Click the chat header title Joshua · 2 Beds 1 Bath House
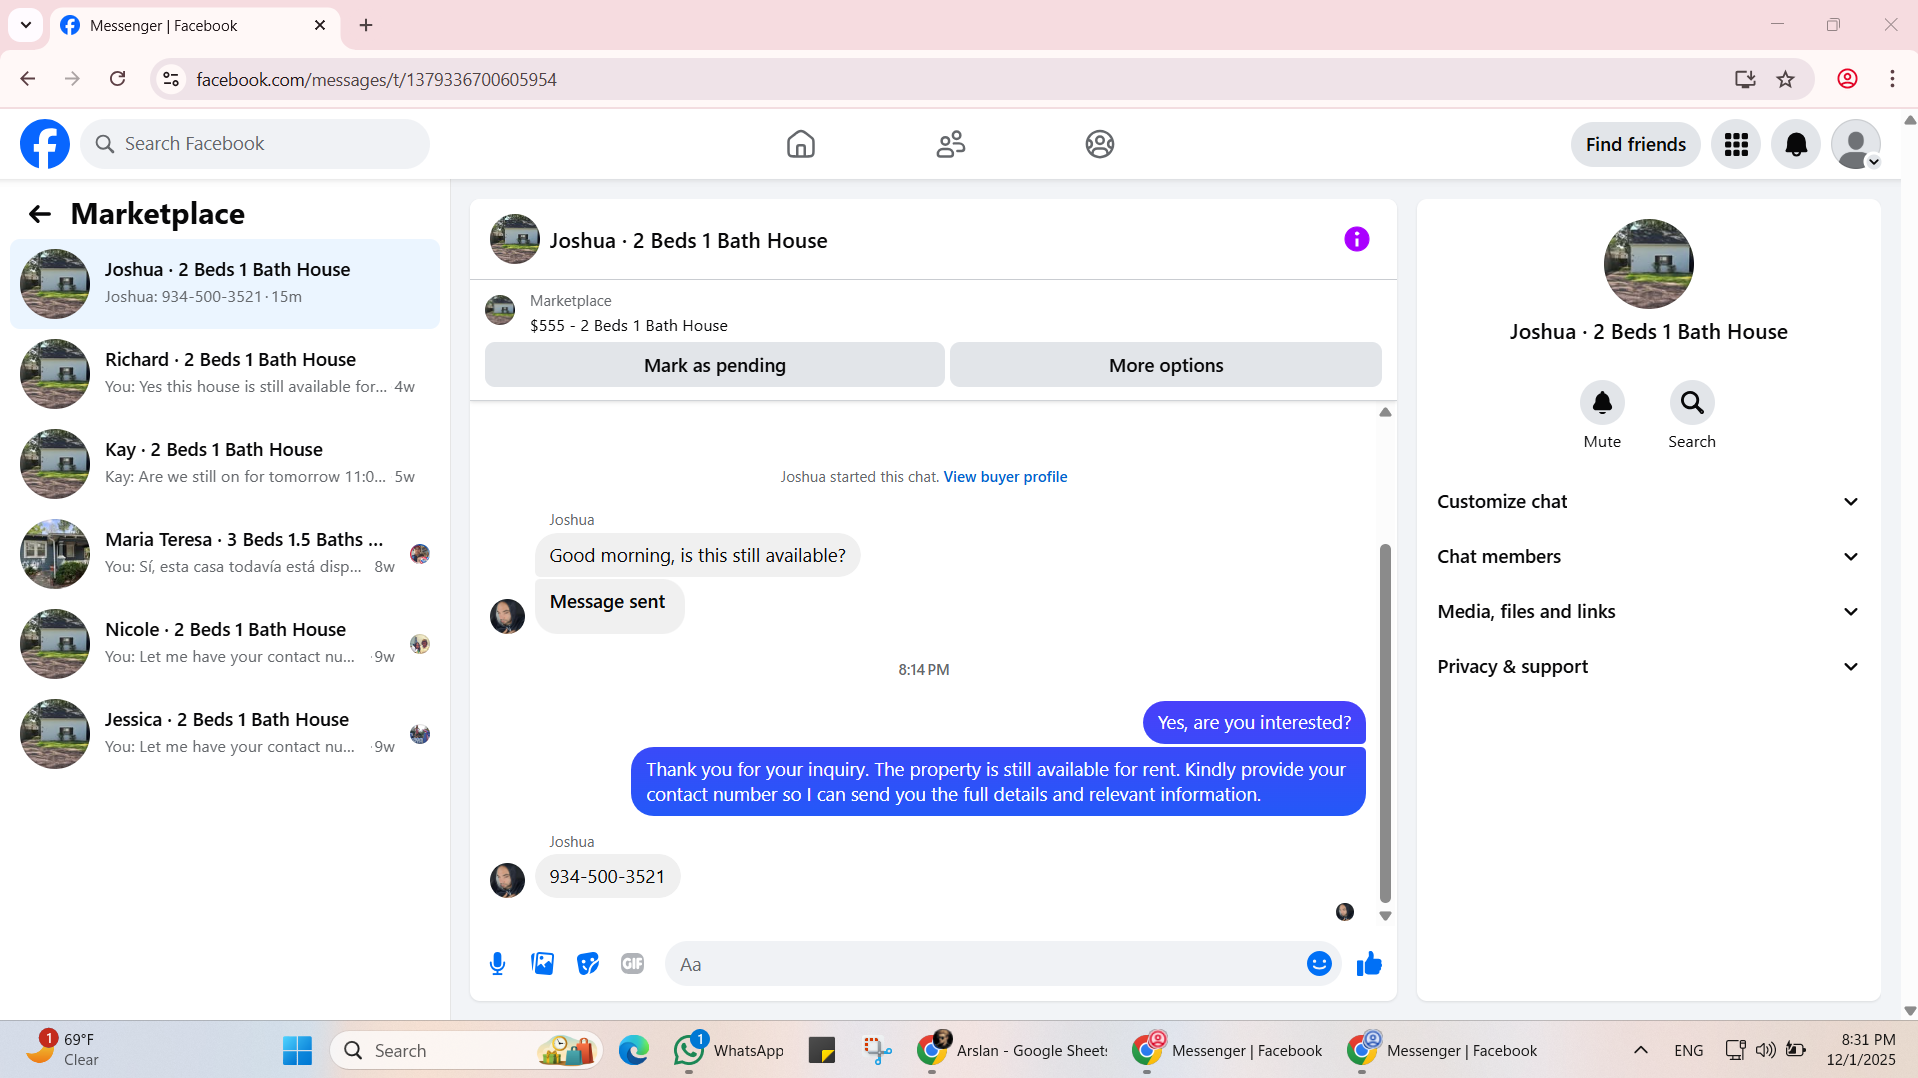The height and width of the screenshot is (1078, 1918). pos(688,241)
